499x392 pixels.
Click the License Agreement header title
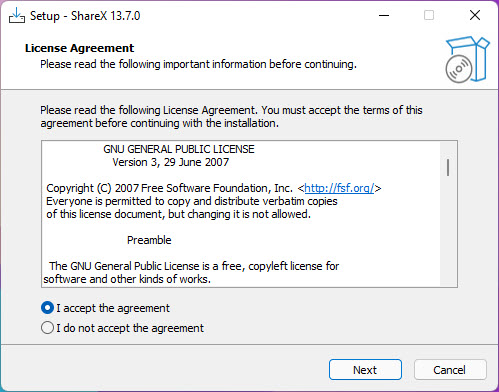[x=79, y=48]
